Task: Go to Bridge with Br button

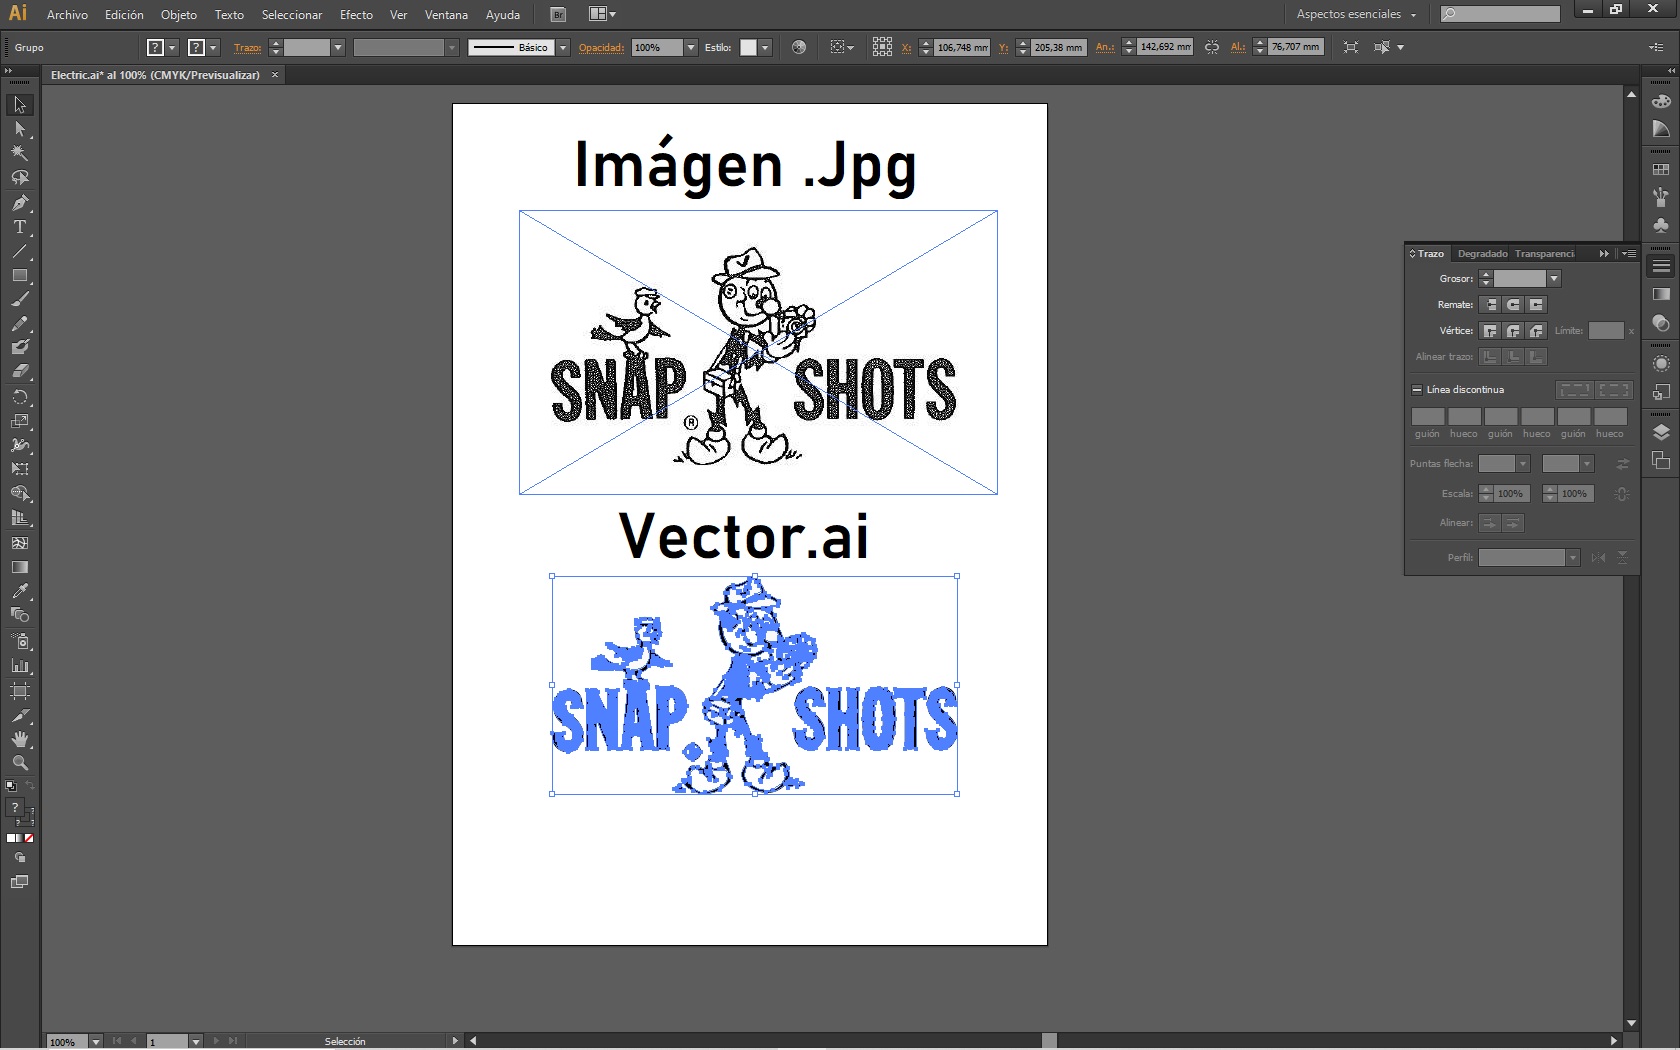Action: (x=558, y=14)
